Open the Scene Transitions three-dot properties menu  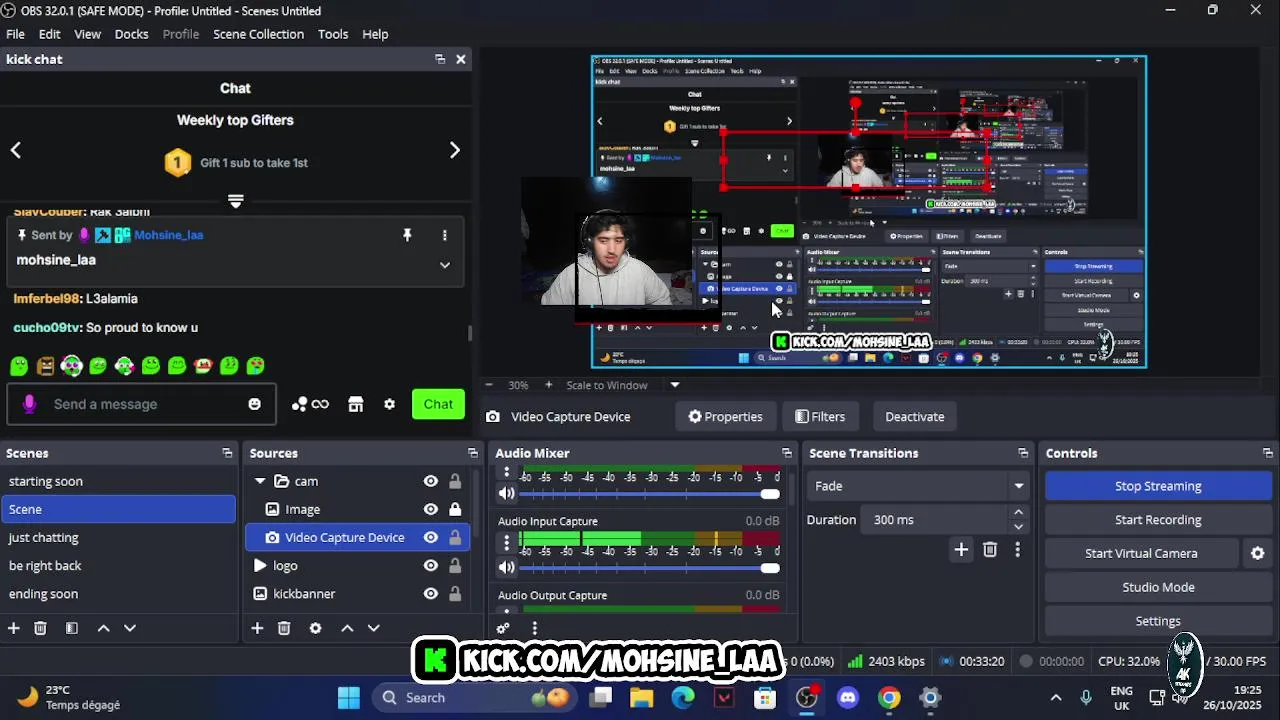pyautogui.click(x=1018, y=549)
